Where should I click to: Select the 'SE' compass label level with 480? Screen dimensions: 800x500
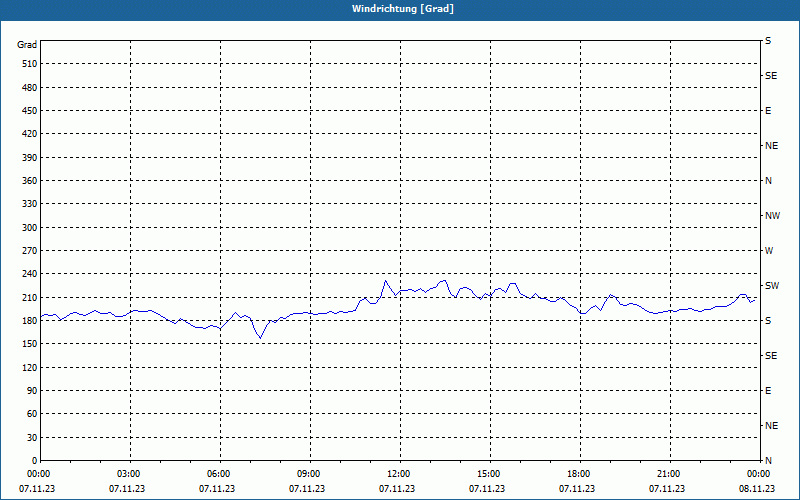(771, 76)
